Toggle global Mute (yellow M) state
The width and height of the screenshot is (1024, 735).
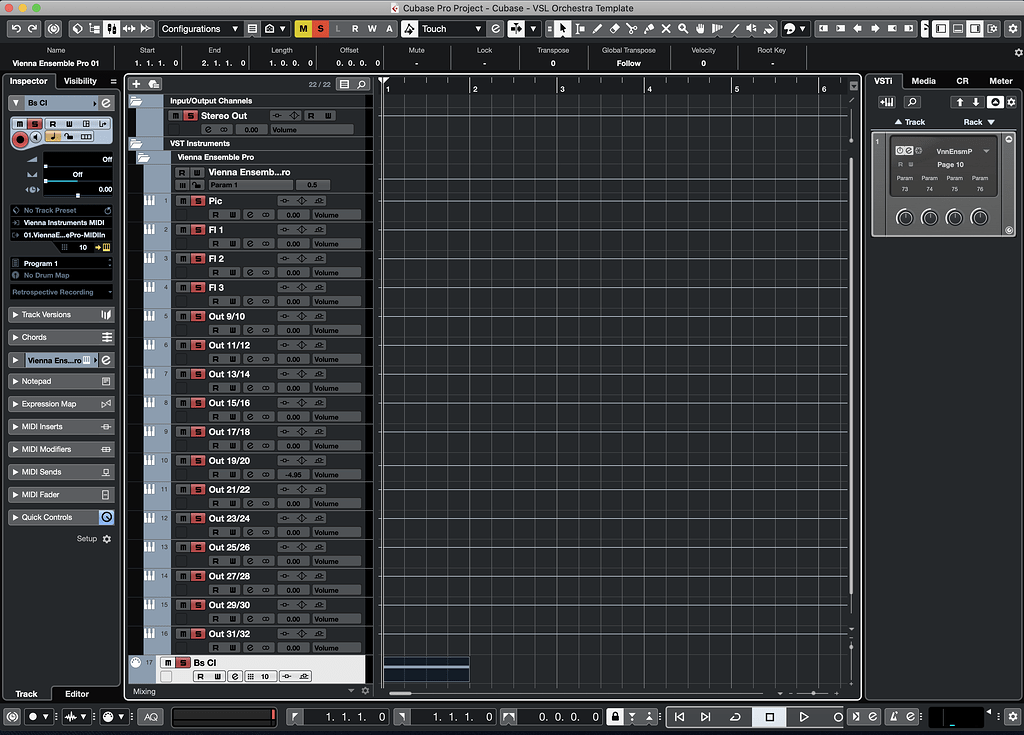click(x=303, y=29)
